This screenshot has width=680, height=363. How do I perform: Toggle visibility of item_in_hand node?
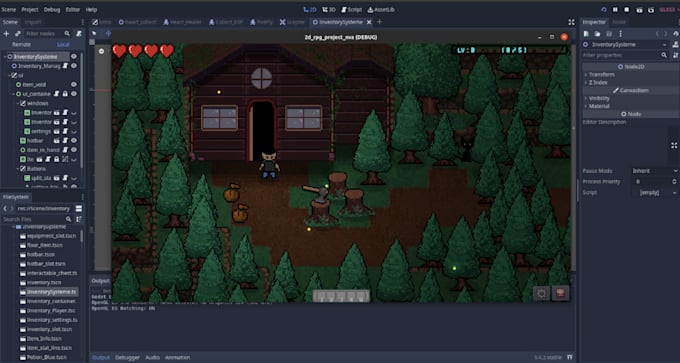pos(74,150)
